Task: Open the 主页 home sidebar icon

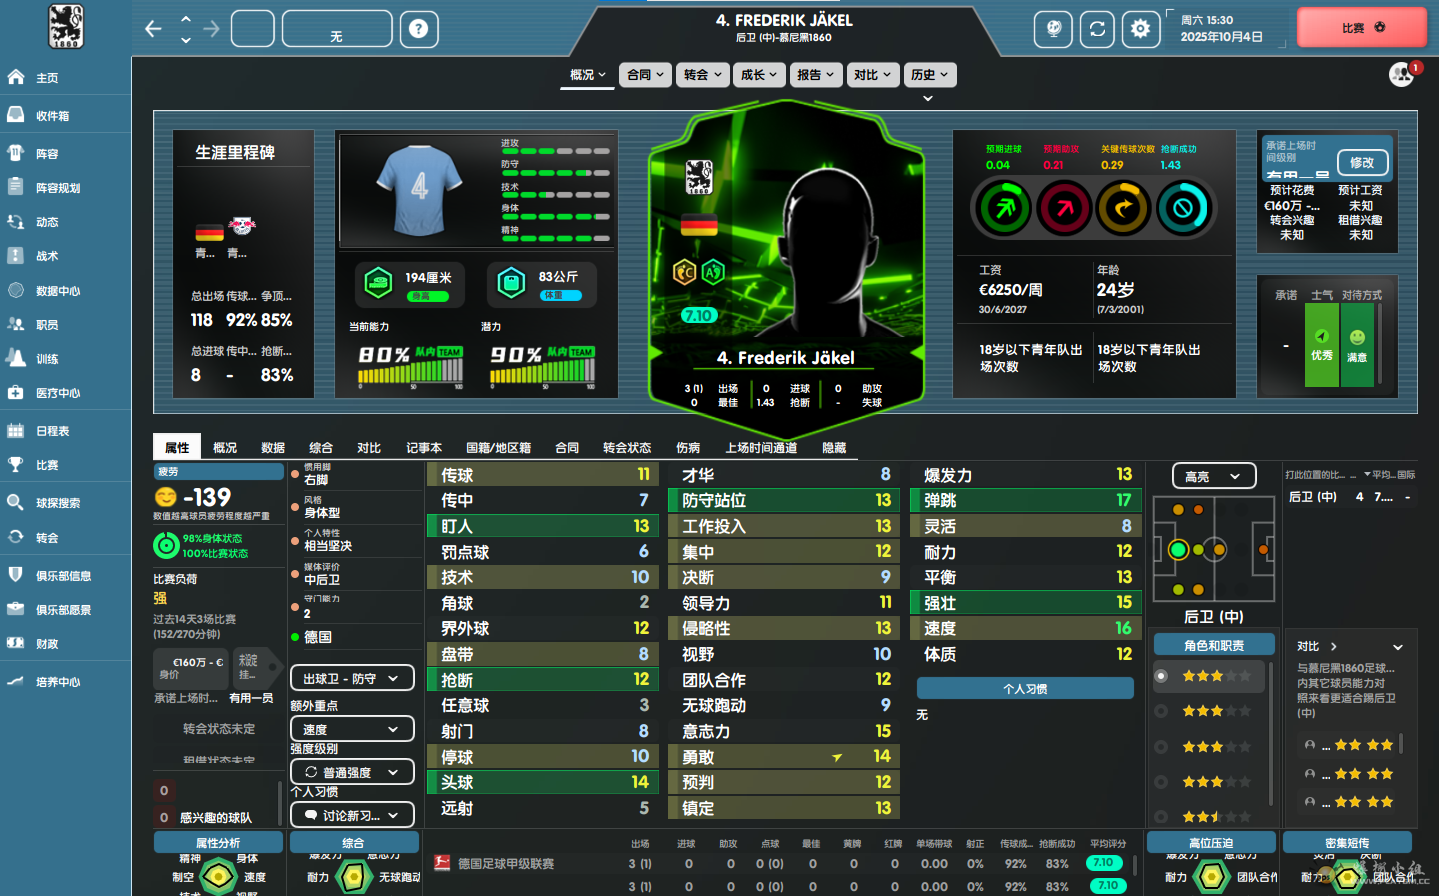Action: pos(16,77)
